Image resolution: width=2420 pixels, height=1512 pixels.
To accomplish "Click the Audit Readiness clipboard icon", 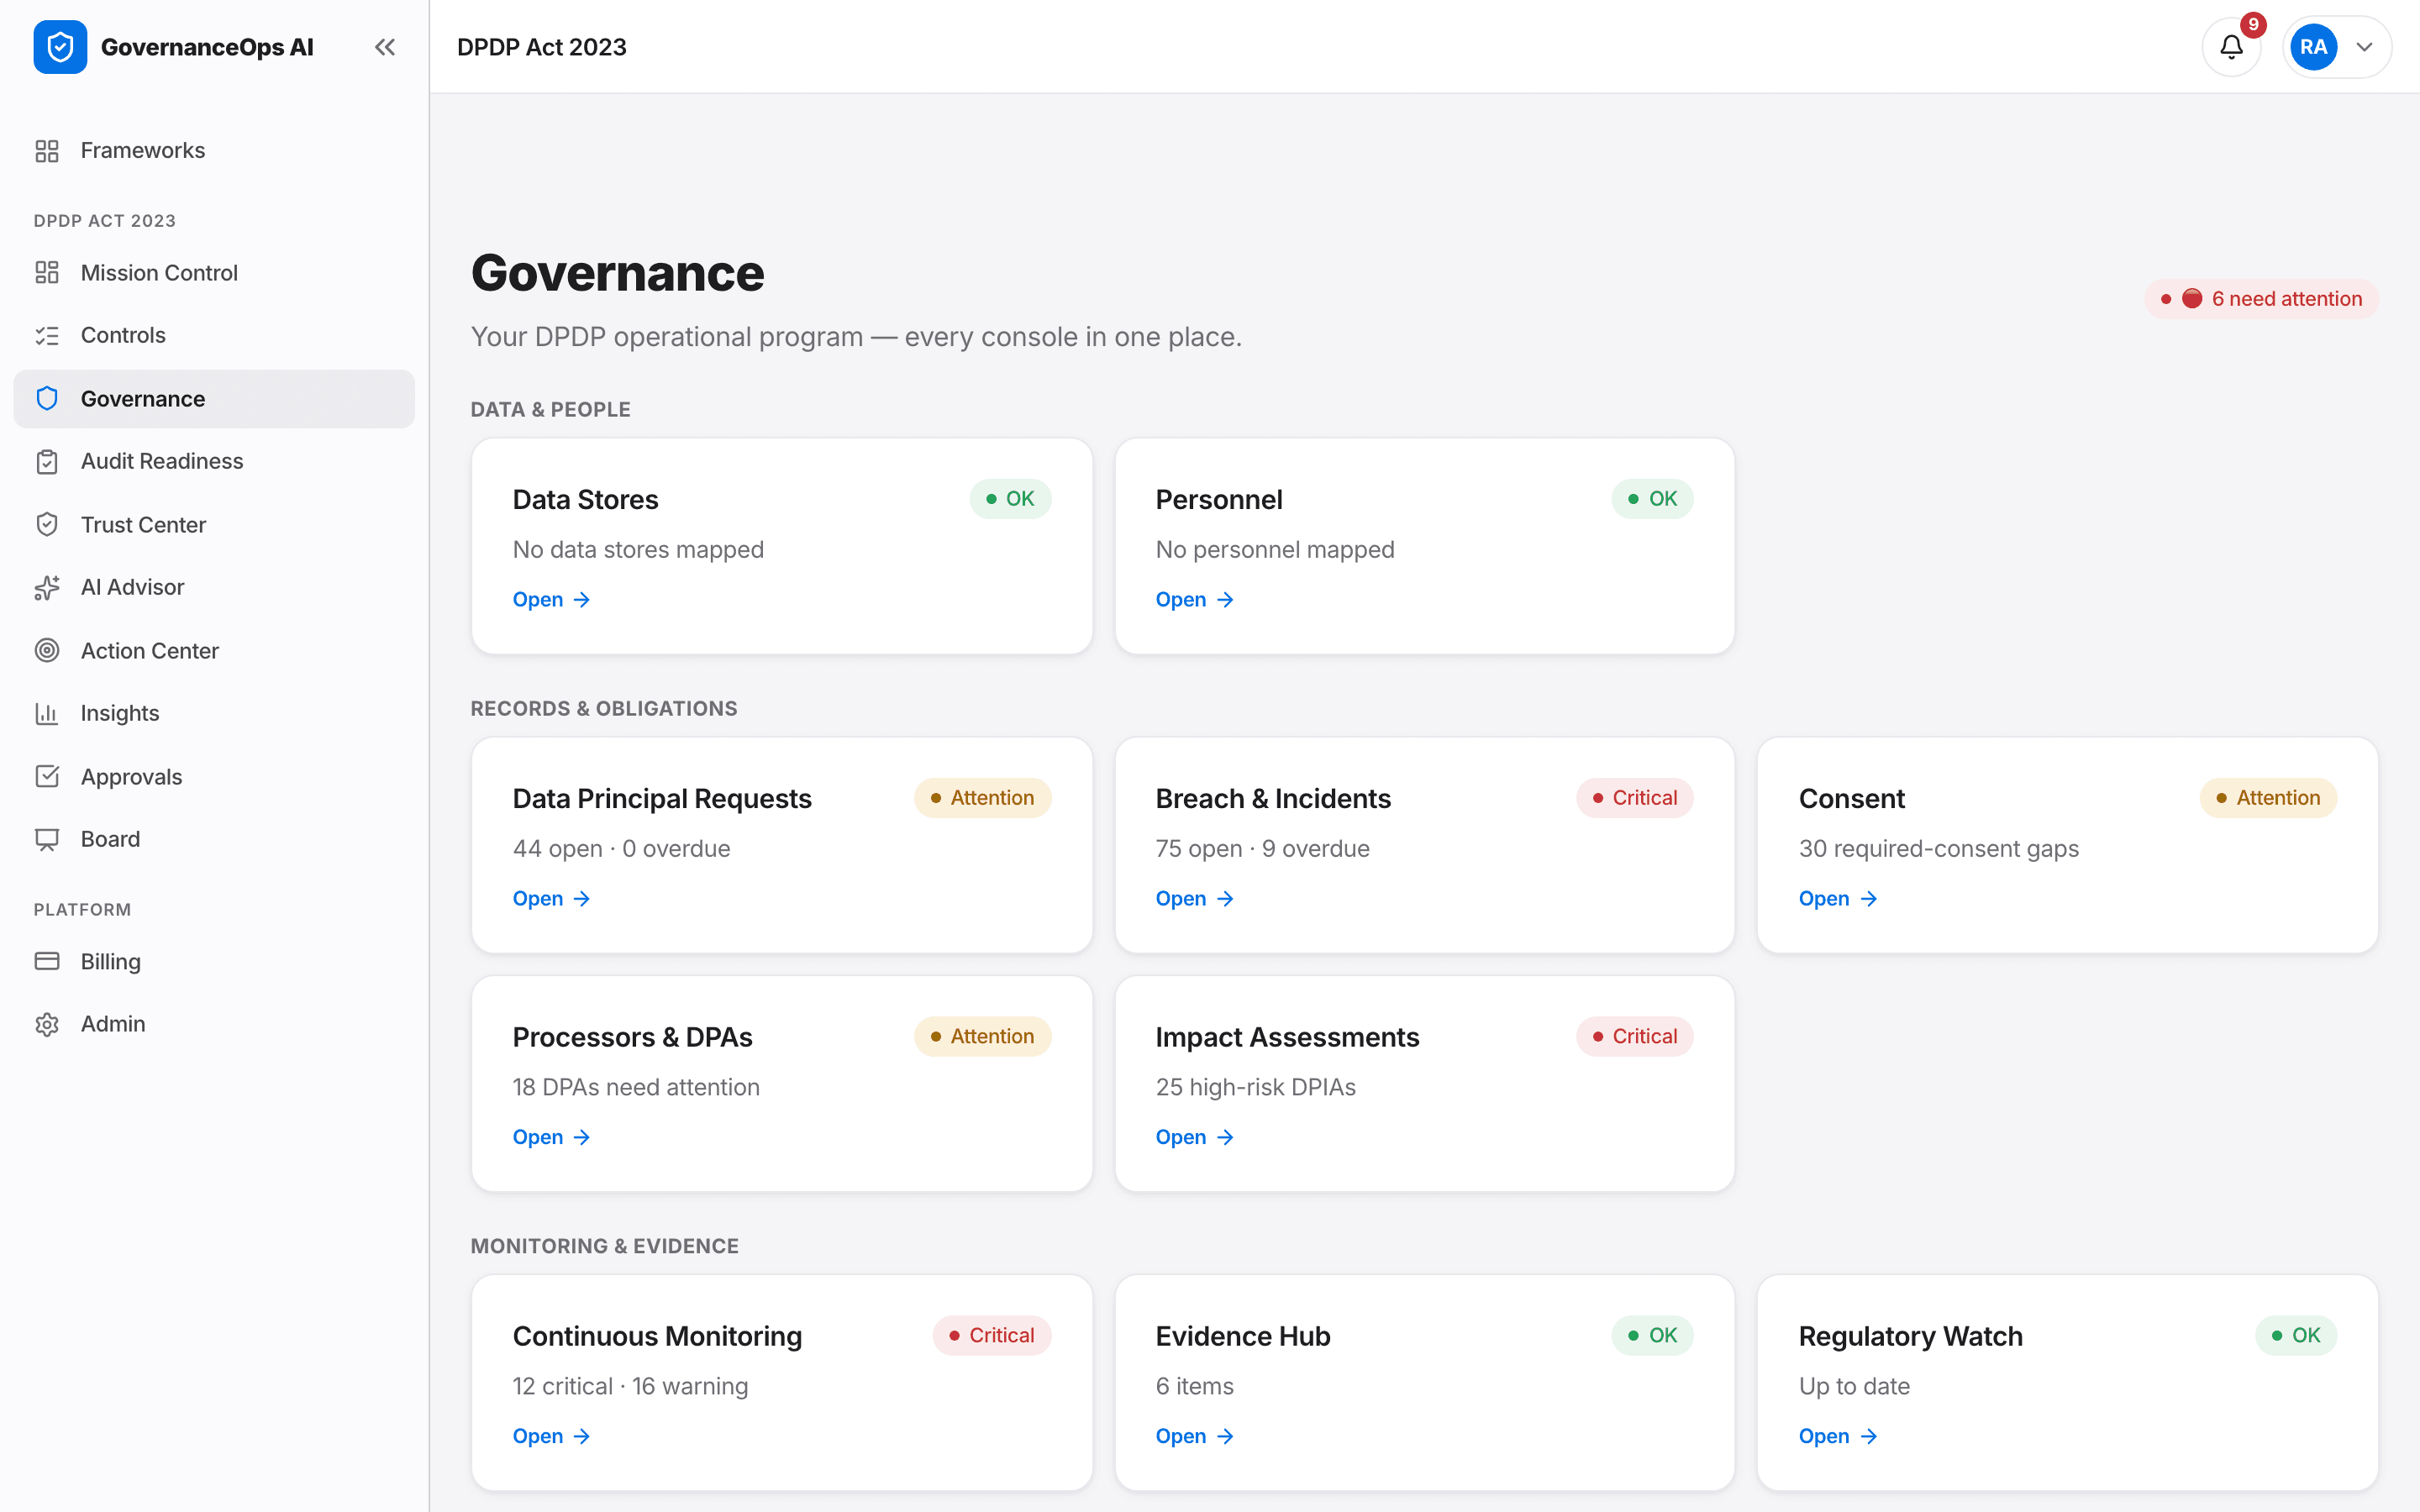I will pyautogui.click(x=47, y=461).
